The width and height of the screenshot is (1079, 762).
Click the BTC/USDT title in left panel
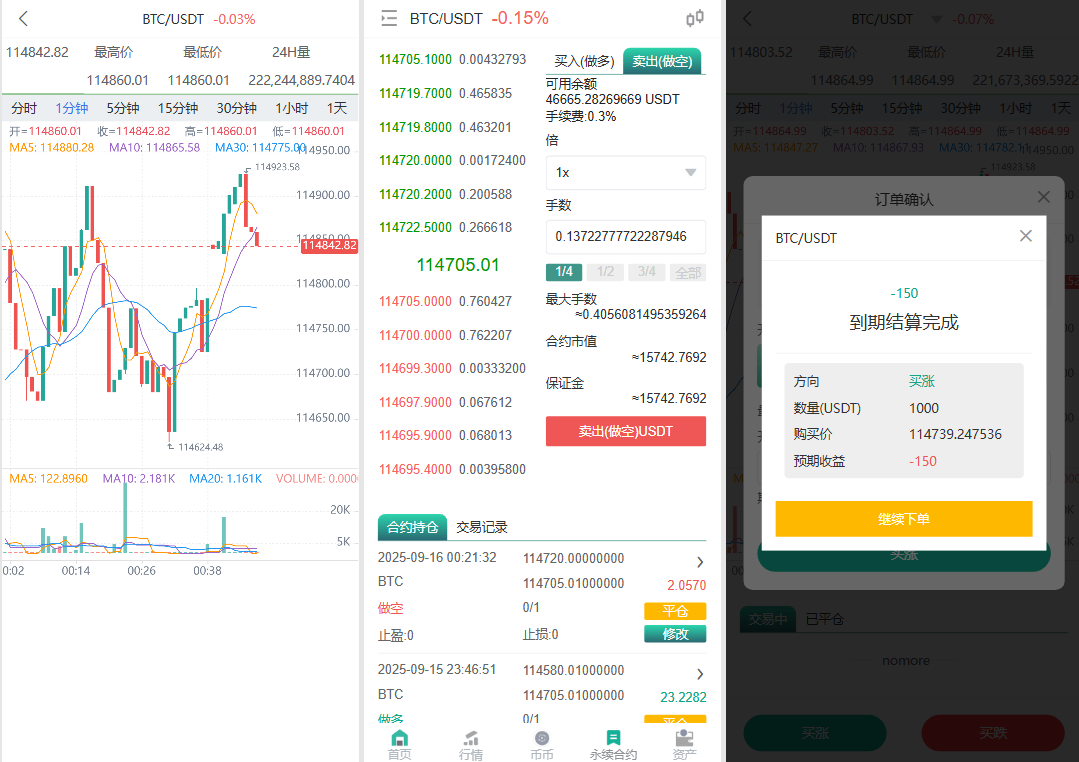[173, 19]
